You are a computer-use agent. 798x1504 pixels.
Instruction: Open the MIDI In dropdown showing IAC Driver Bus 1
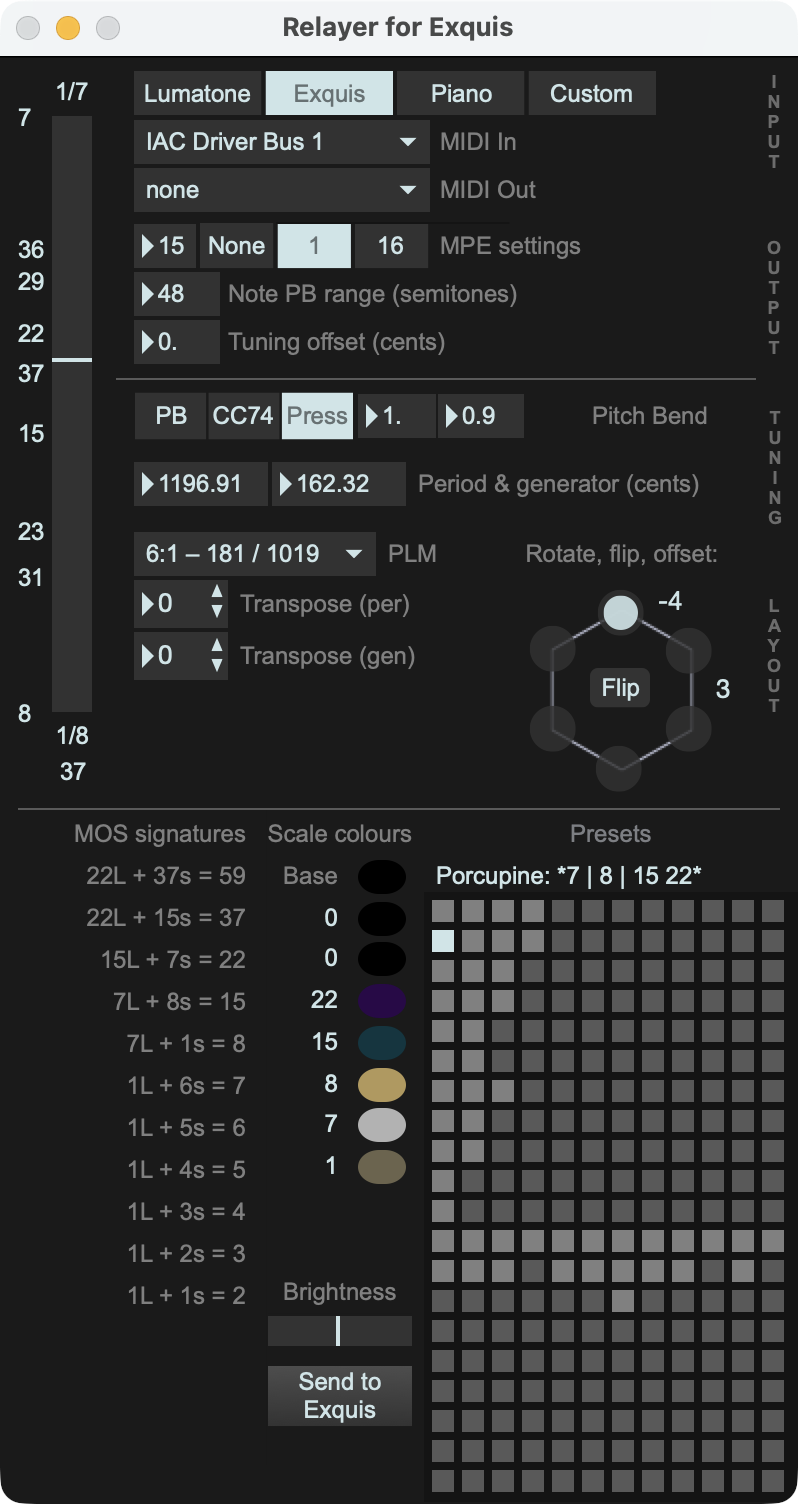pyautogui.click(x=281, y=142)
